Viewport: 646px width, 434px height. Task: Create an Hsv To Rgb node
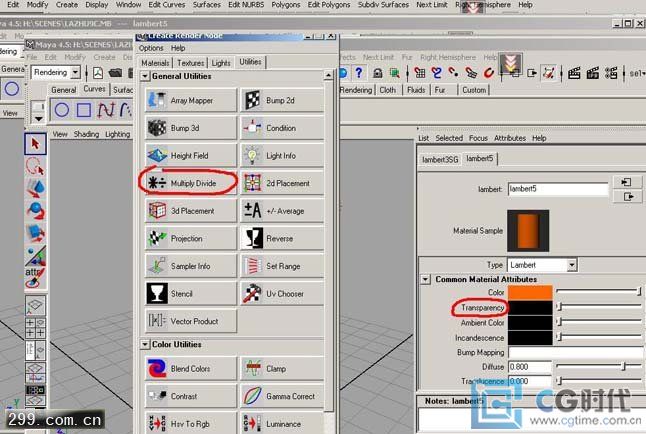pos(191,423)
